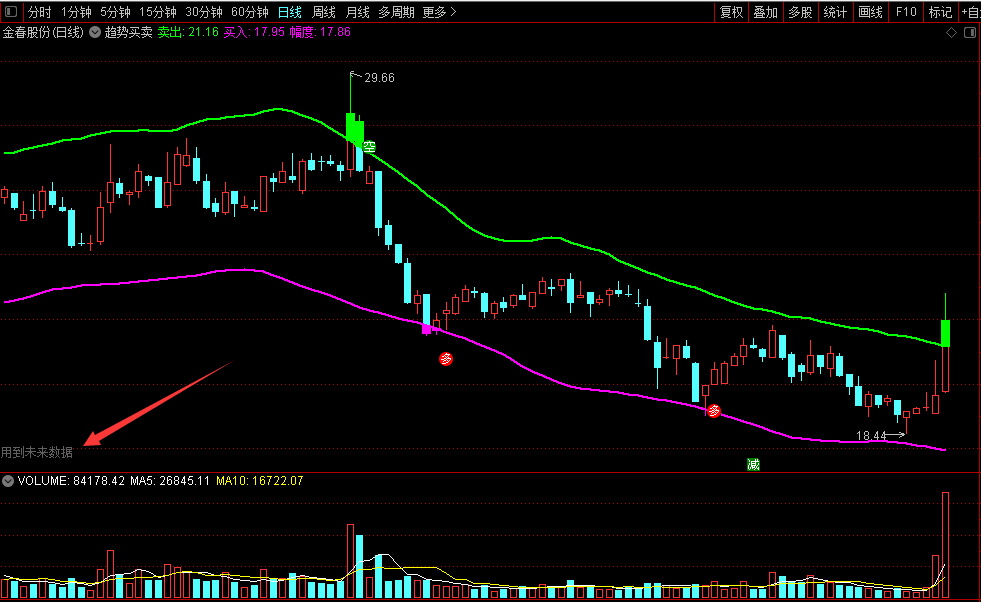981x602 pixels.
Task: Click the red 多 marker near the magenta line's right
Action: click(713, 411)
